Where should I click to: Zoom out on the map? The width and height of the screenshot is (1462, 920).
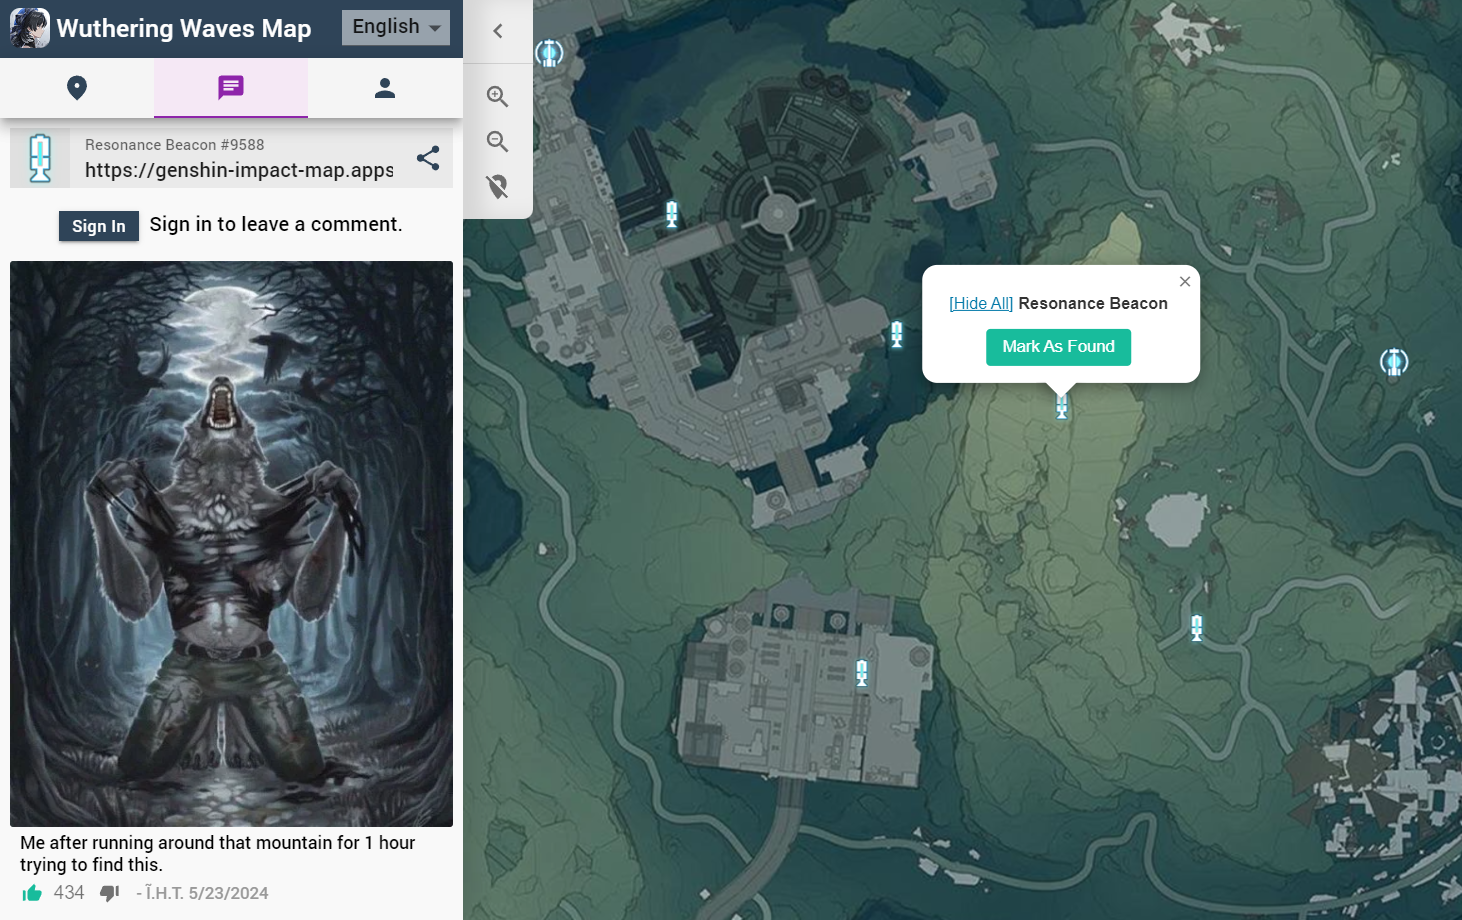(x=498, y=142)
